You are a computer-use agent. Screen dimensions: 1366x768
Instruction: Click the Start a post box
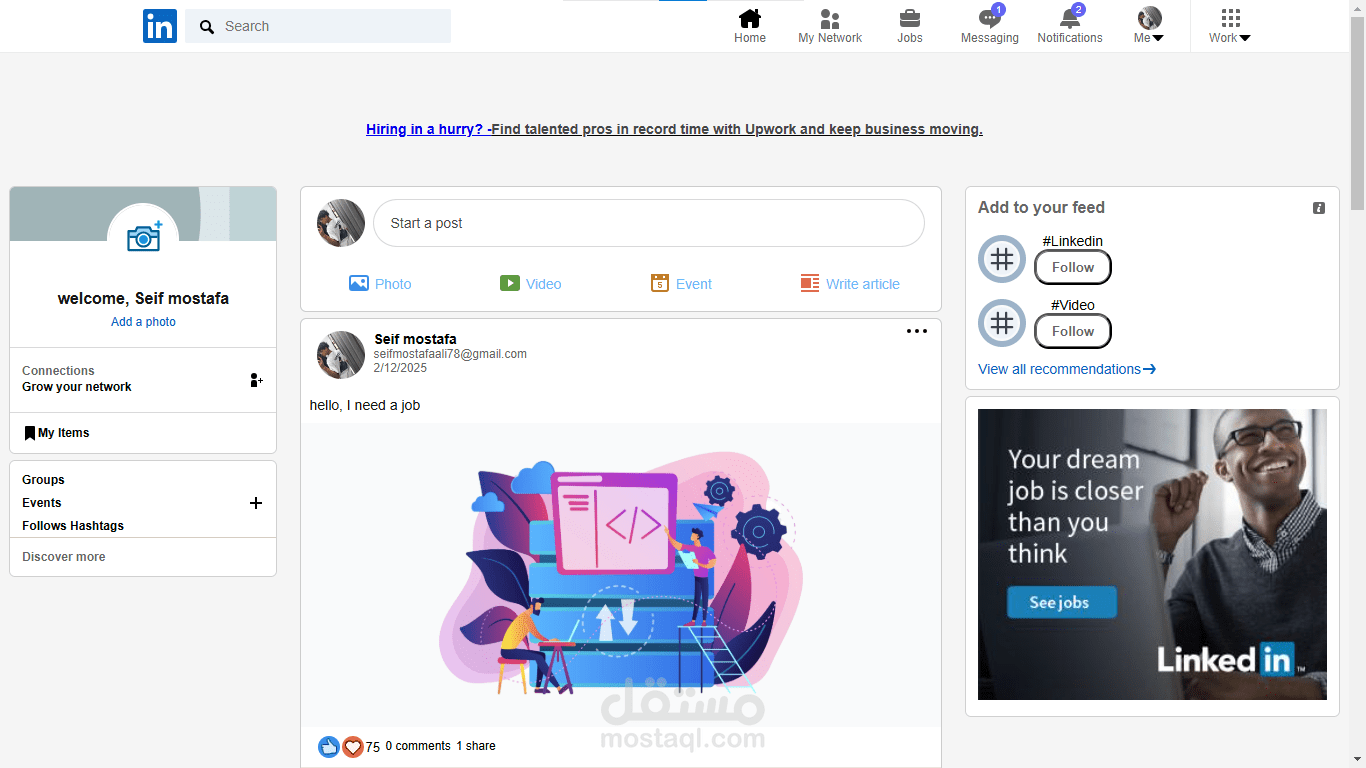point(649,223)
